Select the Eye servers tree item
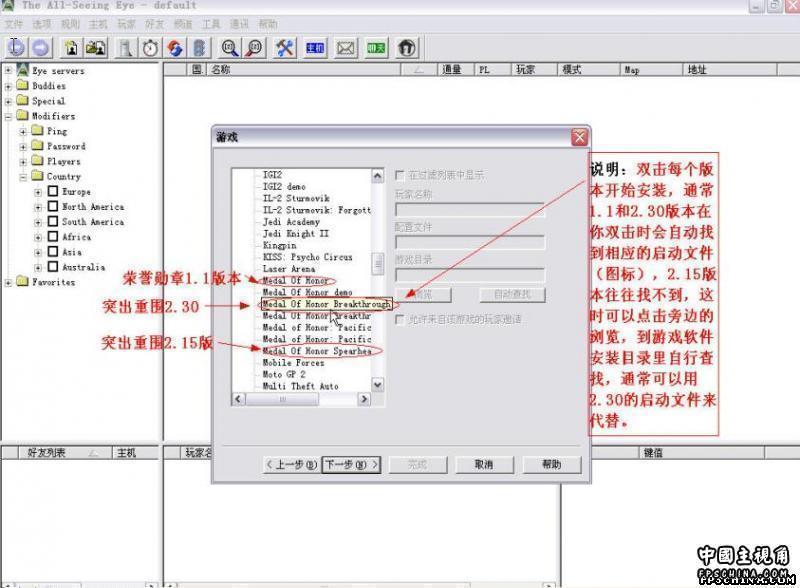 point(58,71)
